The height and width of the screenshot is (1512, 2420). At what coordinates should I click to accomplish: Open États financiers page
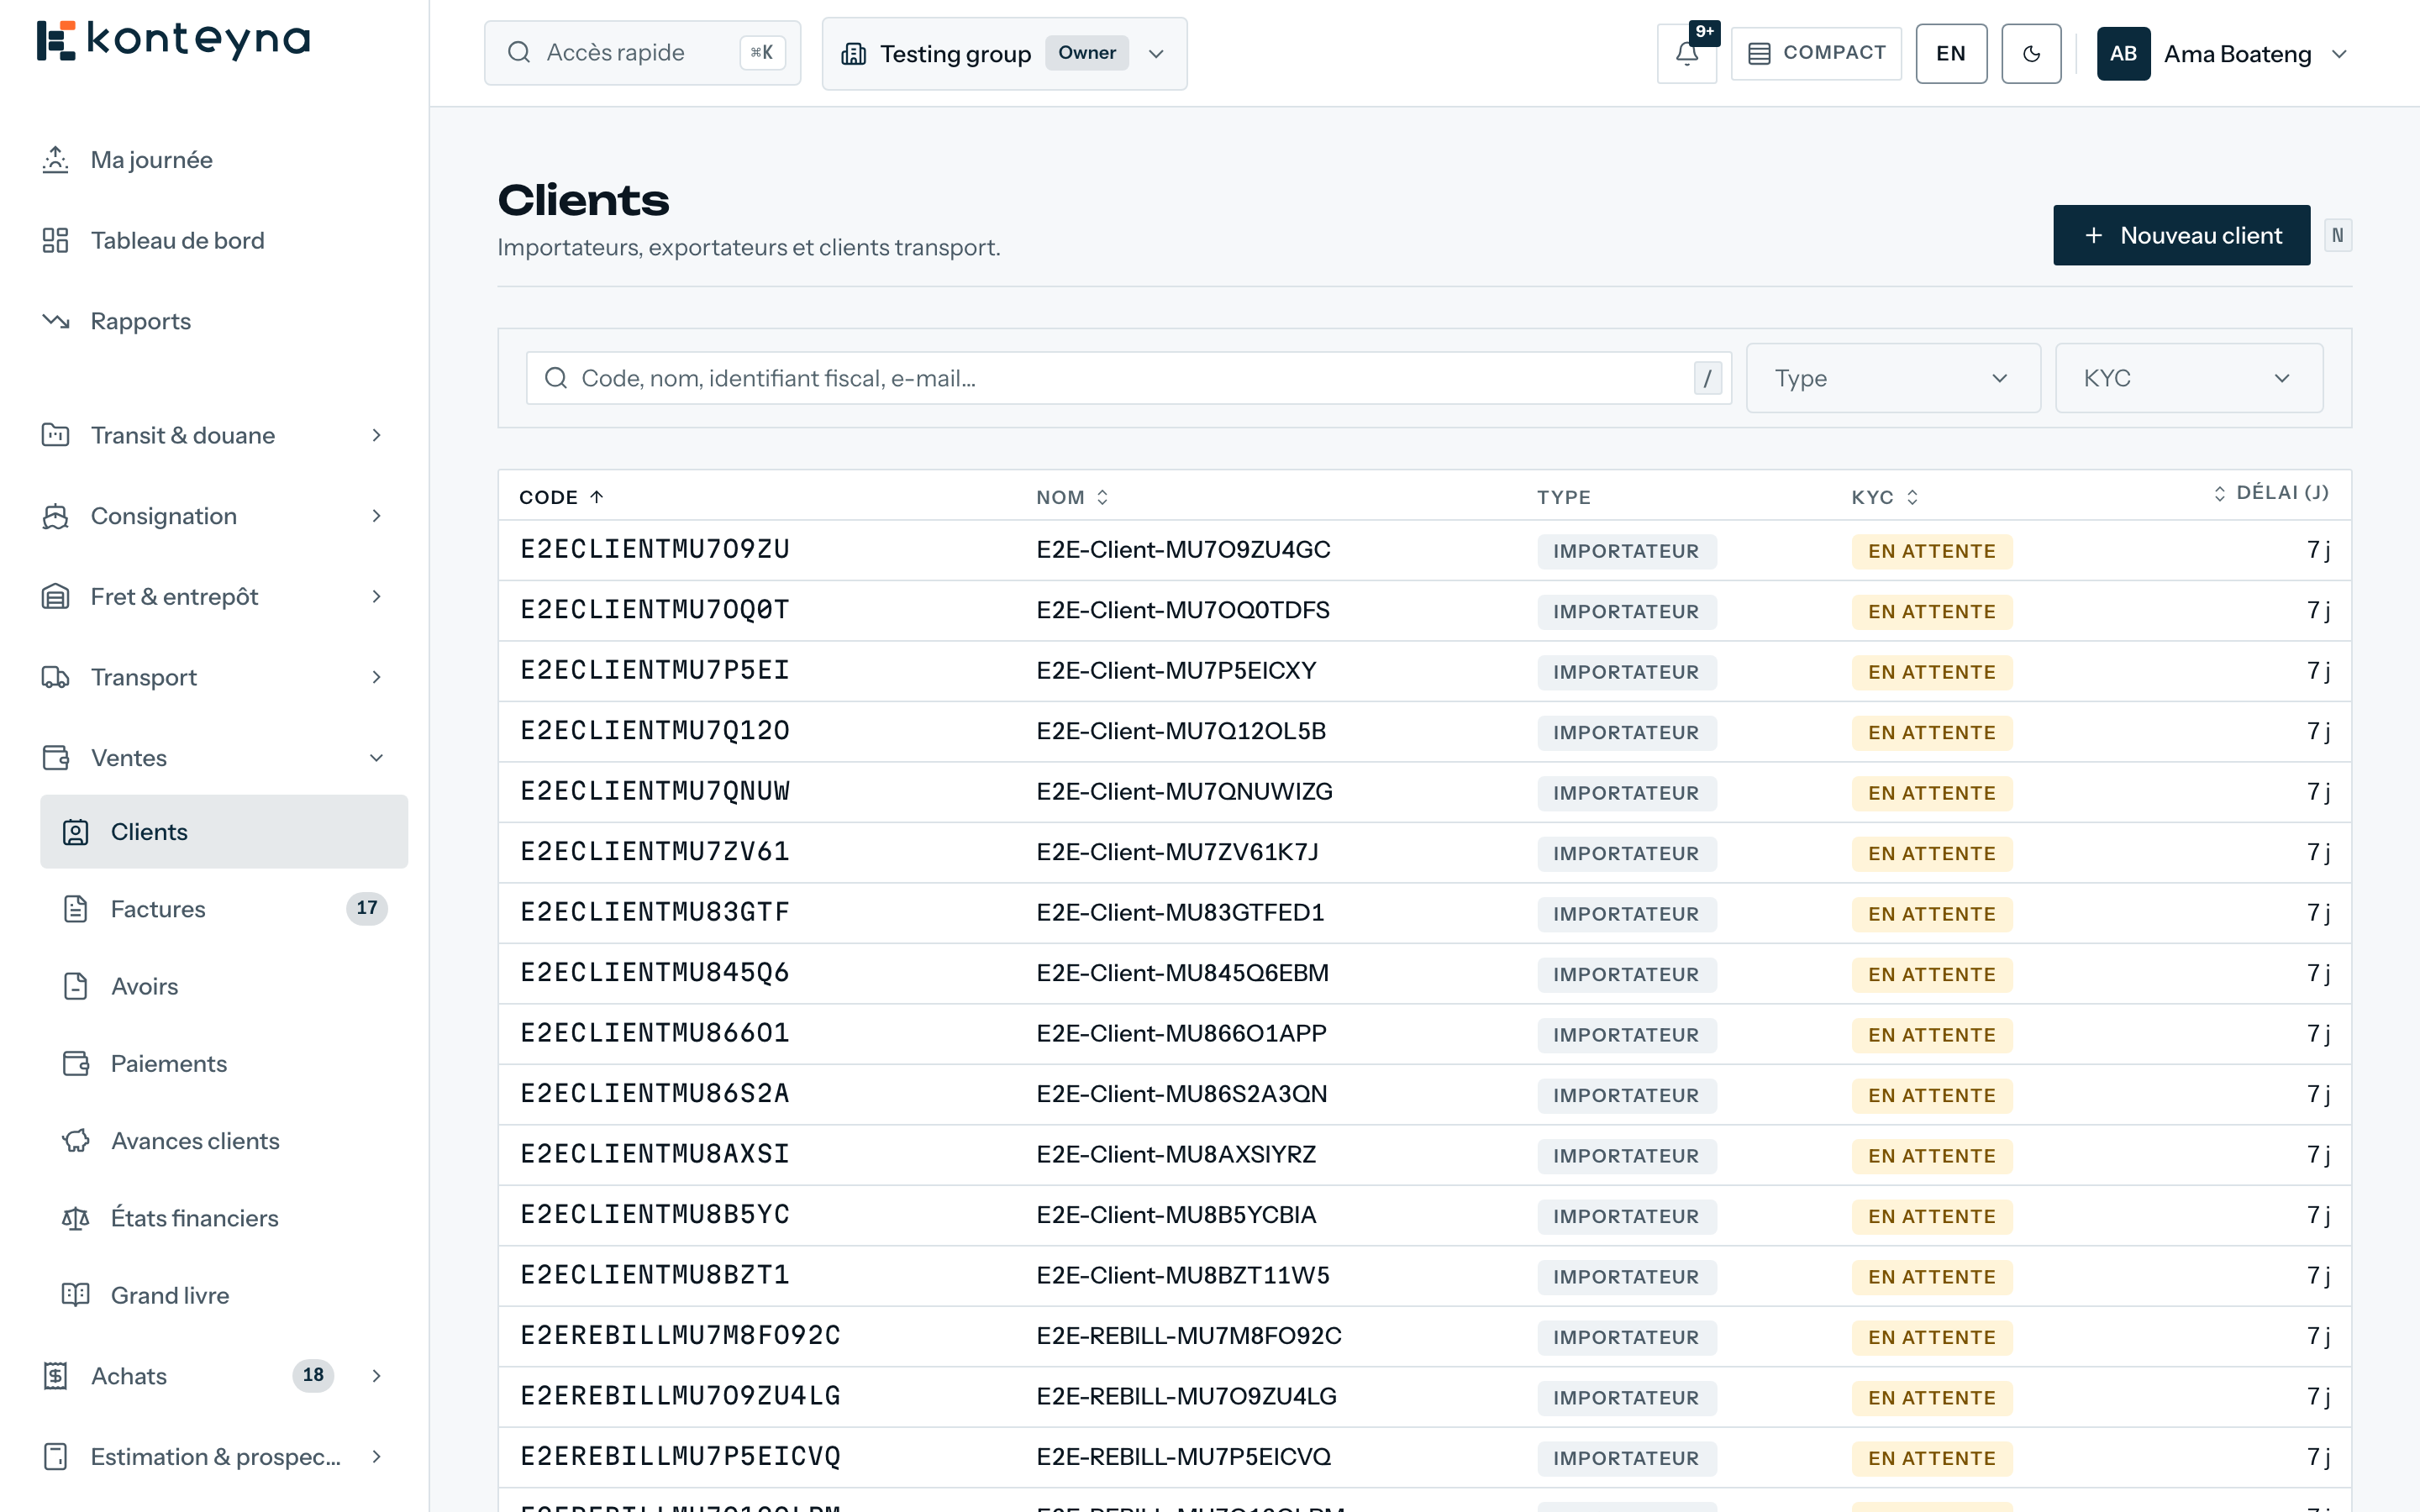[224, 1218]
